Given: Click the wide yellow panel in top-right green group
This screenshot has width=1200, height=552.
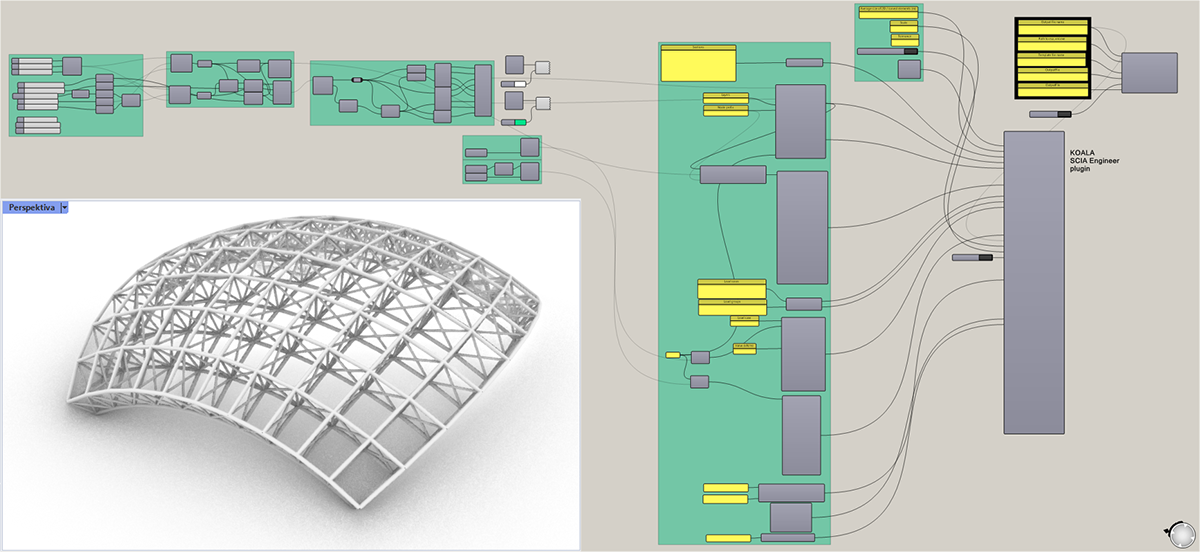Looking at the screenshot, I should [x=888, y=13].
